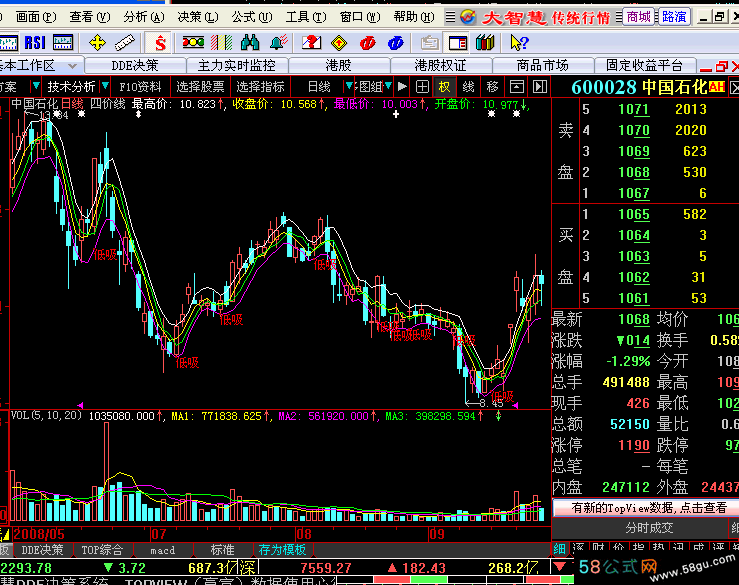Open the binoculars search icon
The image size is (739, 585).
[250, 43]
